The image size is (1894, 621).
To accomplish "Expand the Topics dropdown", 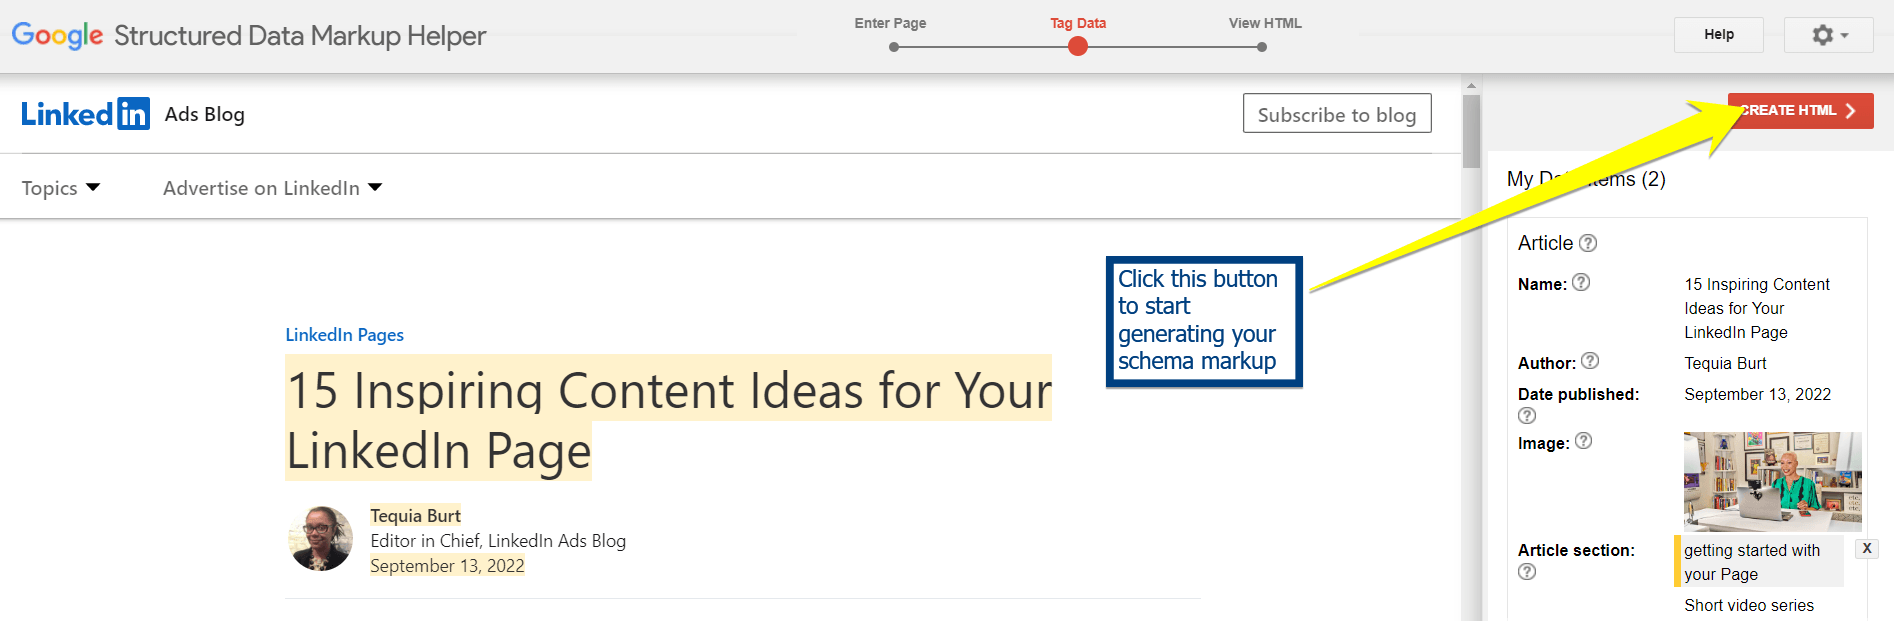I will click(61, 188).
